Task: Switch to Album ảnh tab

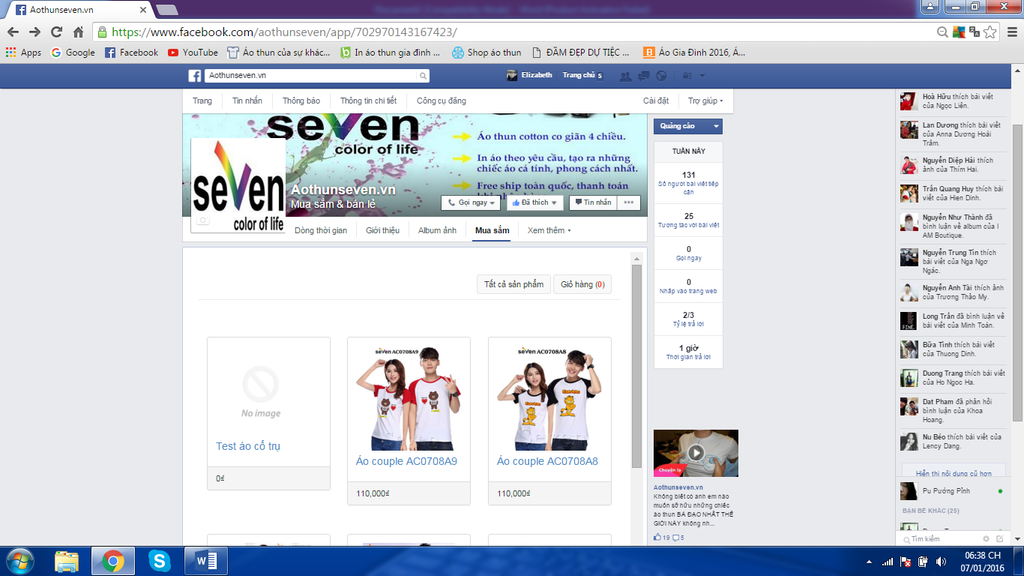Action: tap(437, 230)
